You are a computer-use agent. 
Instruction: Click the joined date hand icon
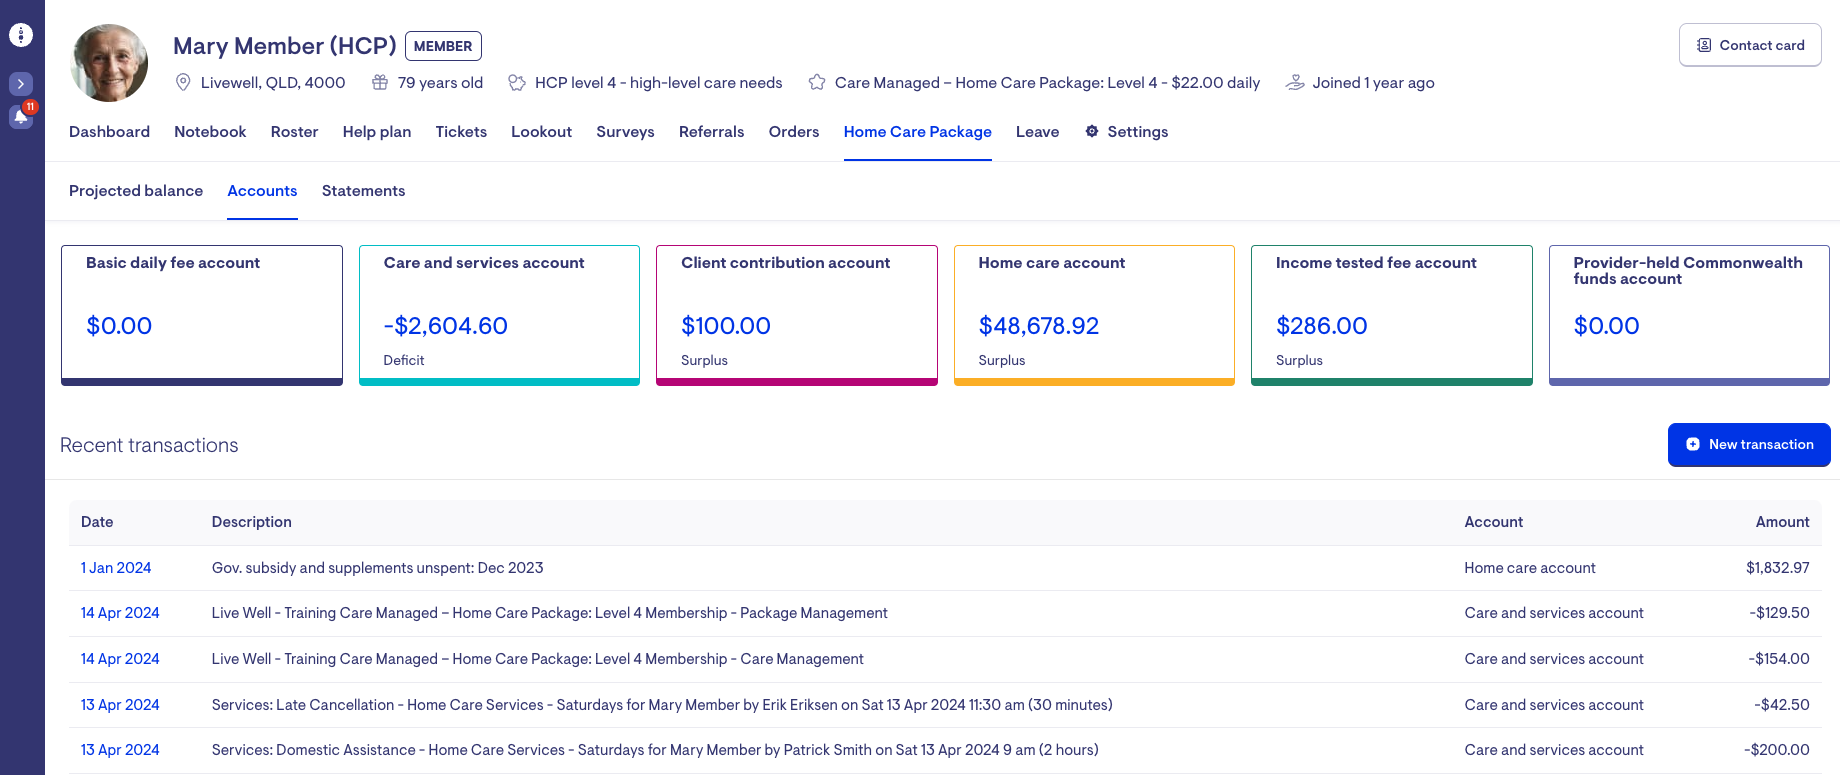[1295, 83]
